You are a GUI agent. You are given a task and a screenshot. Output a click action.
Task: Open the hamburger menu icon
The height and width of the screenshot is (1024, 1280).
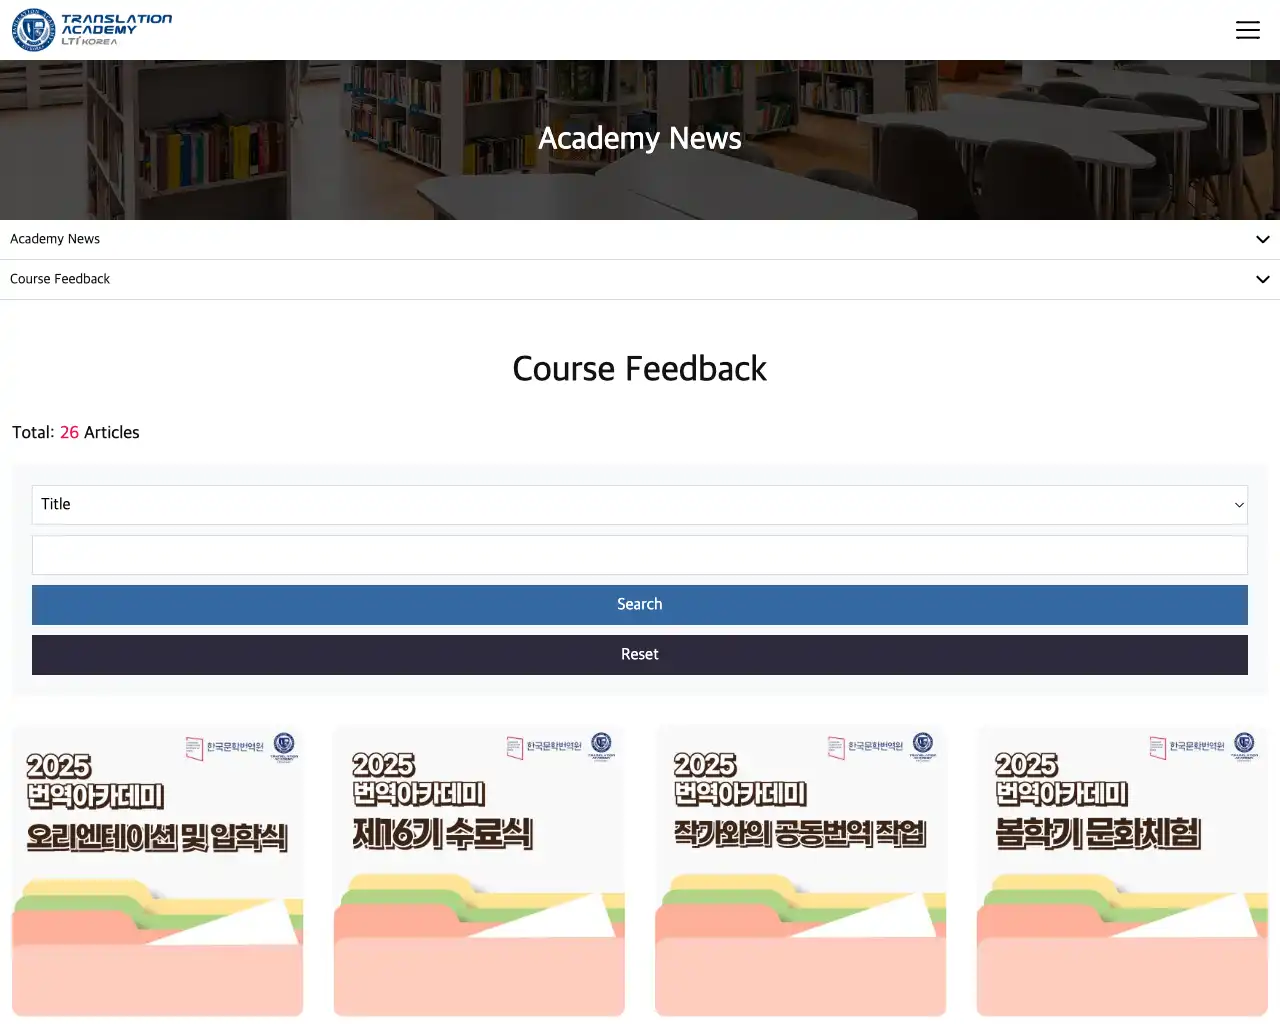pos(1247,30)
